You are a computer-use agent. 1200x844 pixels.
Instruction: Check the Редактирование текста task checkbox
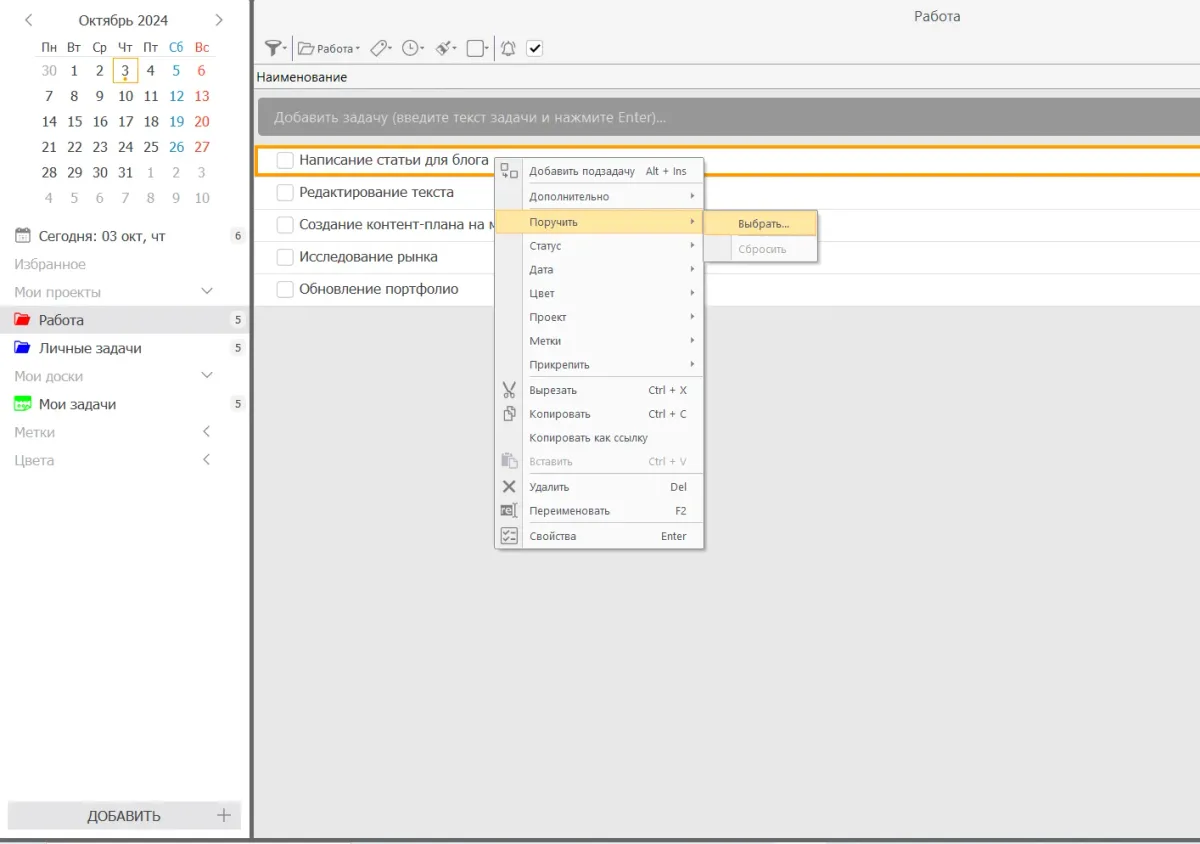(285, 192)
